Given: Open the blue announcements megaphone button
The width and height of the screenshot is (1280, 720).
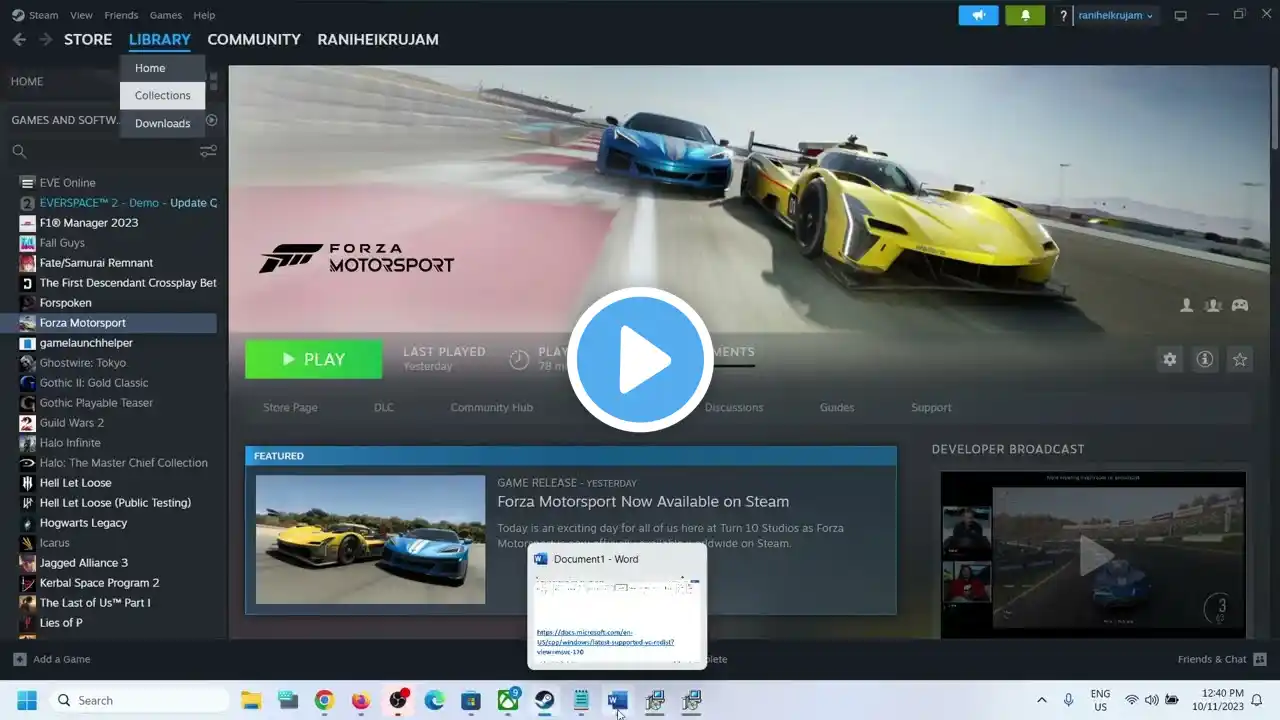Looking at the screenshot, I should (978, 15).
